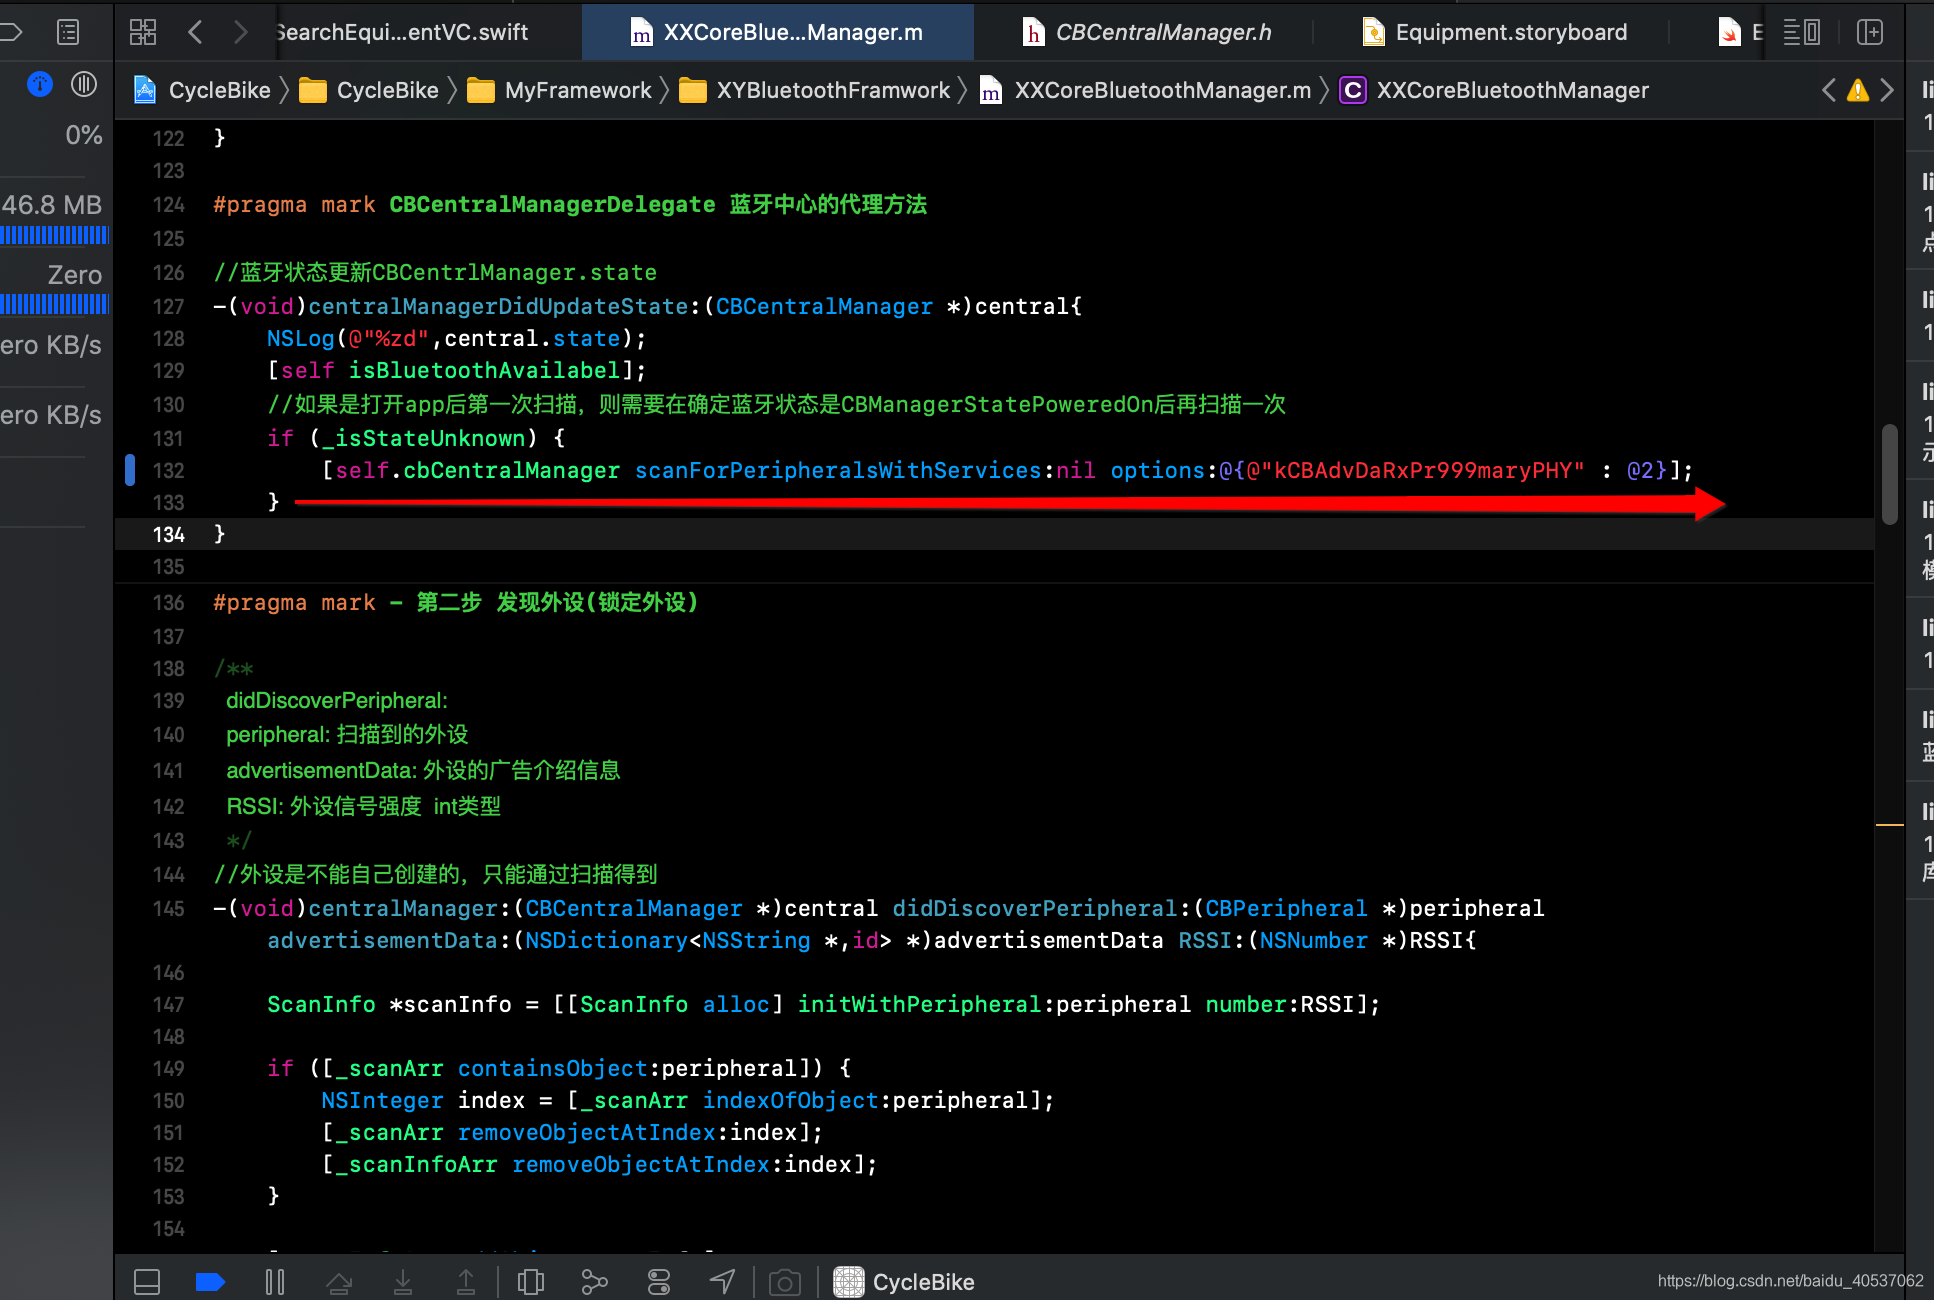Click containsObject on line 149
Image resolution: width=1934 pixels, height=1300 pixels.
552,1068
